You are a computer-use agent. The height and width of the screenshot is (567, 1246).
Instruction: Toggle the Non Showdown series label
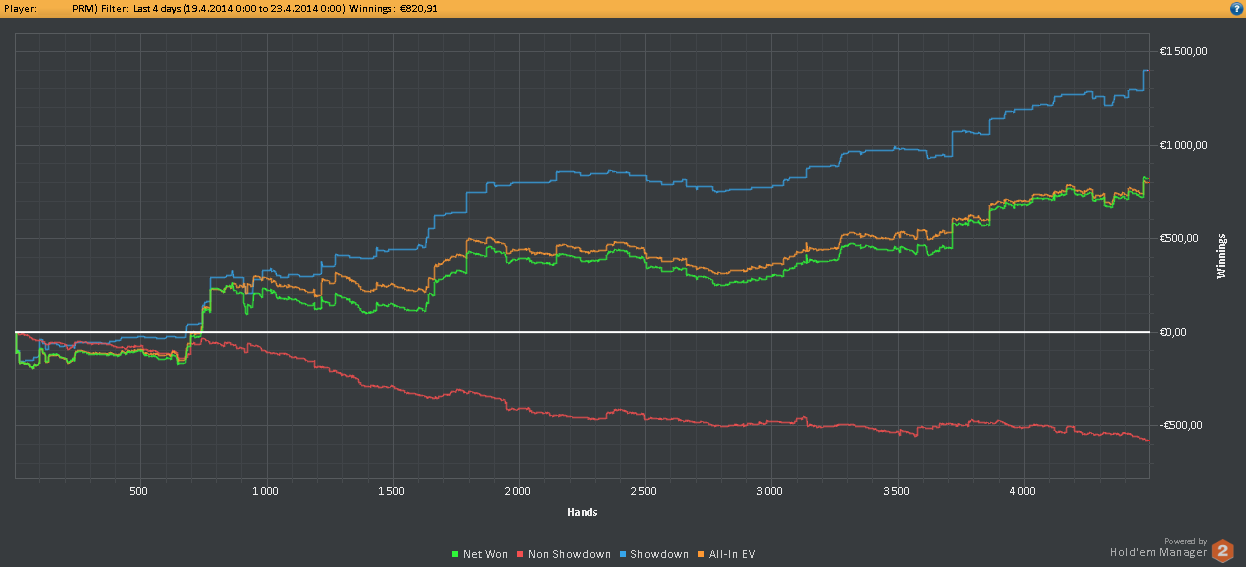click(x=569, y=554)
